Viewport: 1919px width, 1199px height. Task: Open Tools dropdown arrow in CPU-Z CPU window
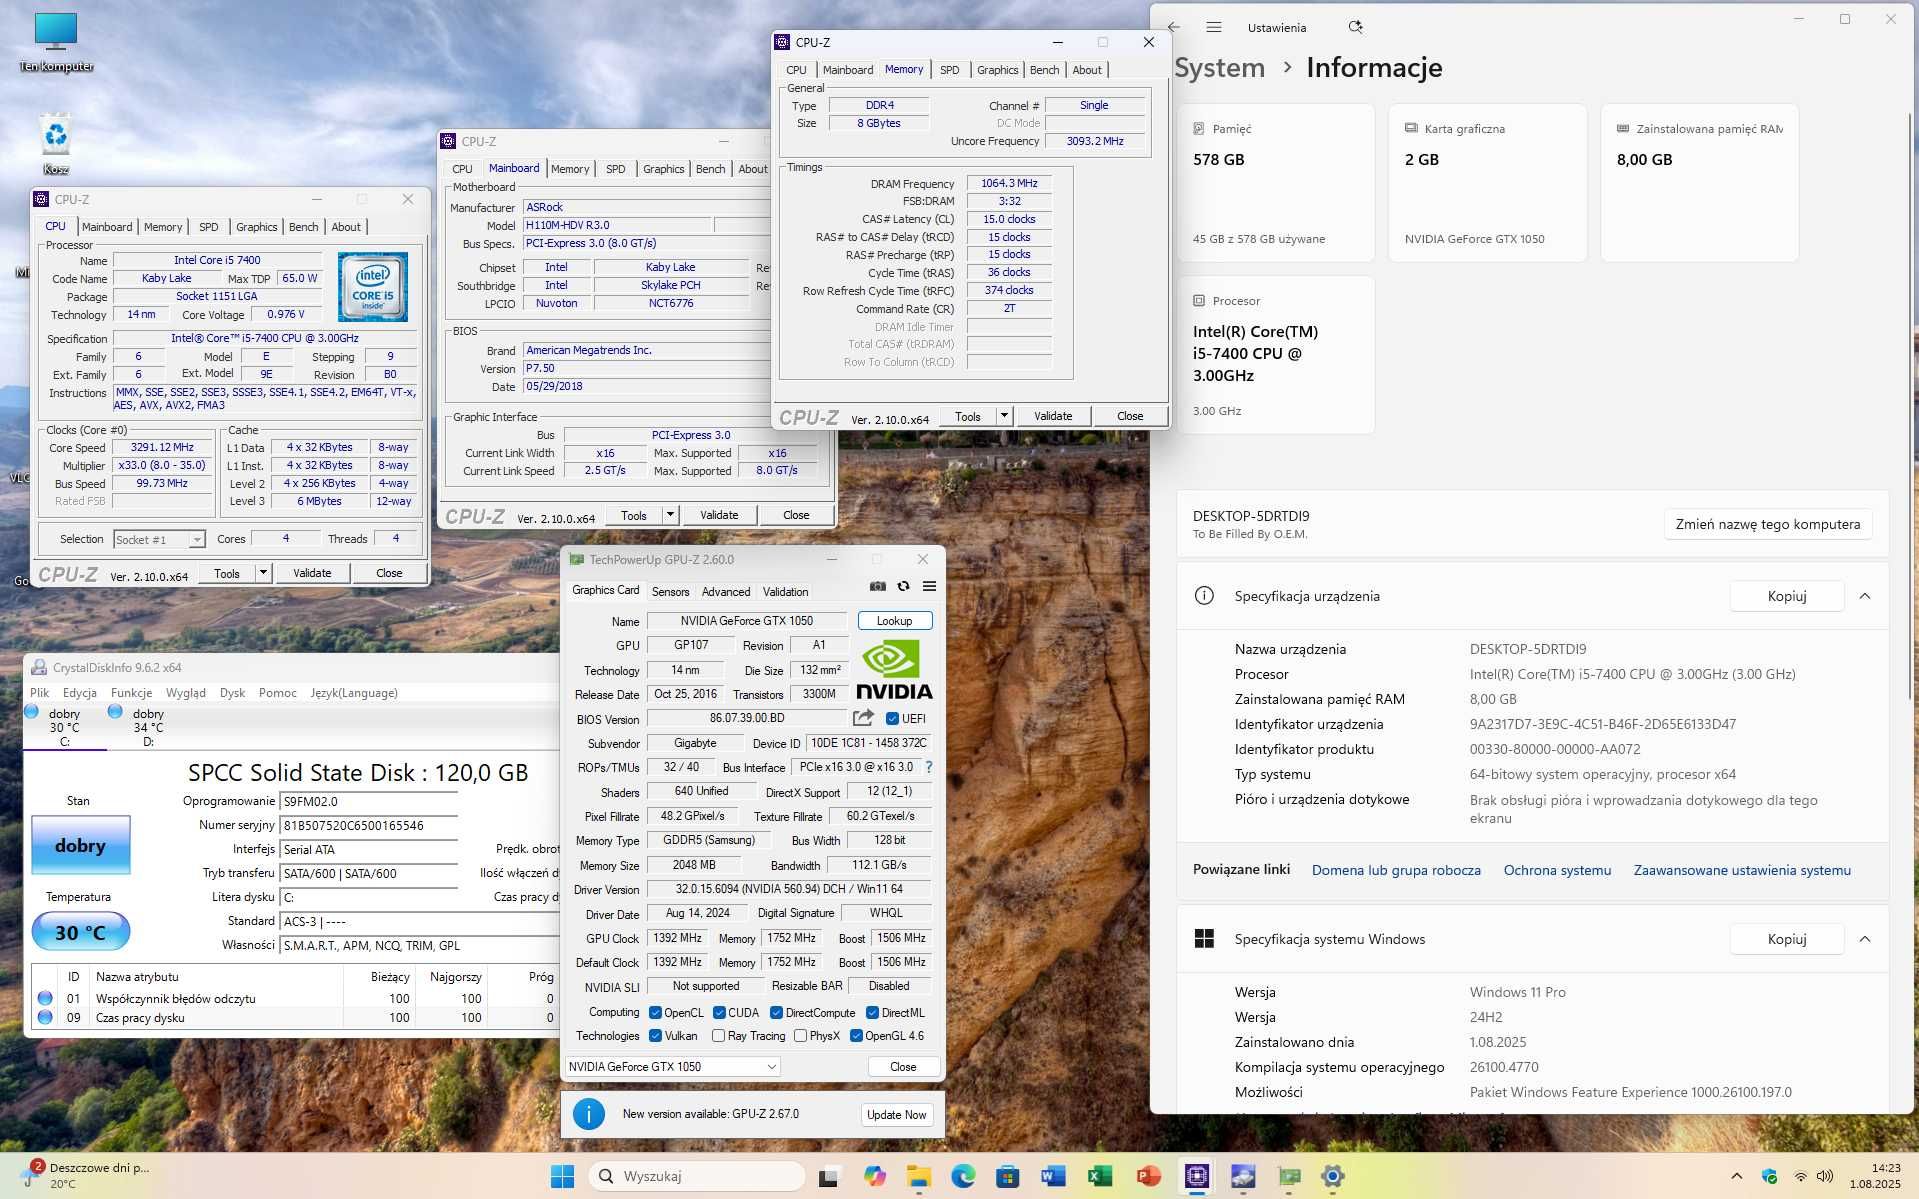click(x=263, y=573)
